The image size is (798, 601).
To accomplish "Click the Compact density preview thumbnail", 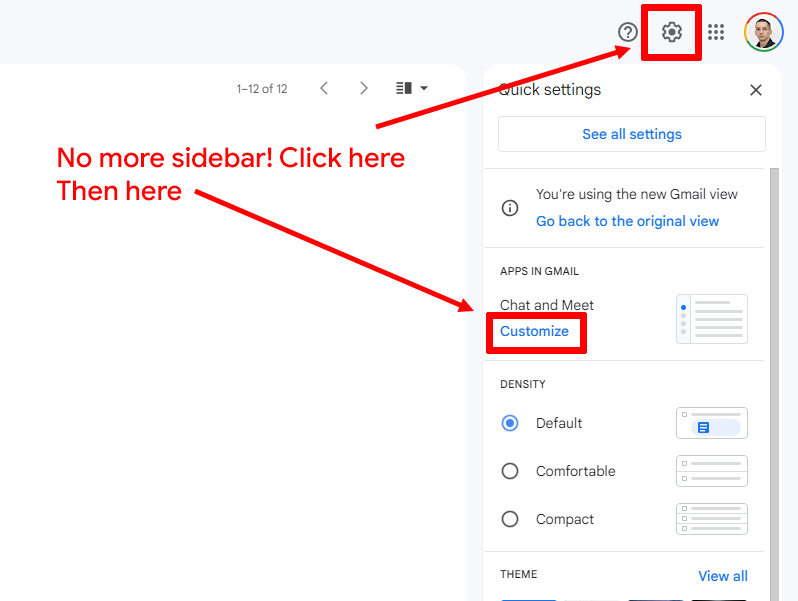I will 711,519.
